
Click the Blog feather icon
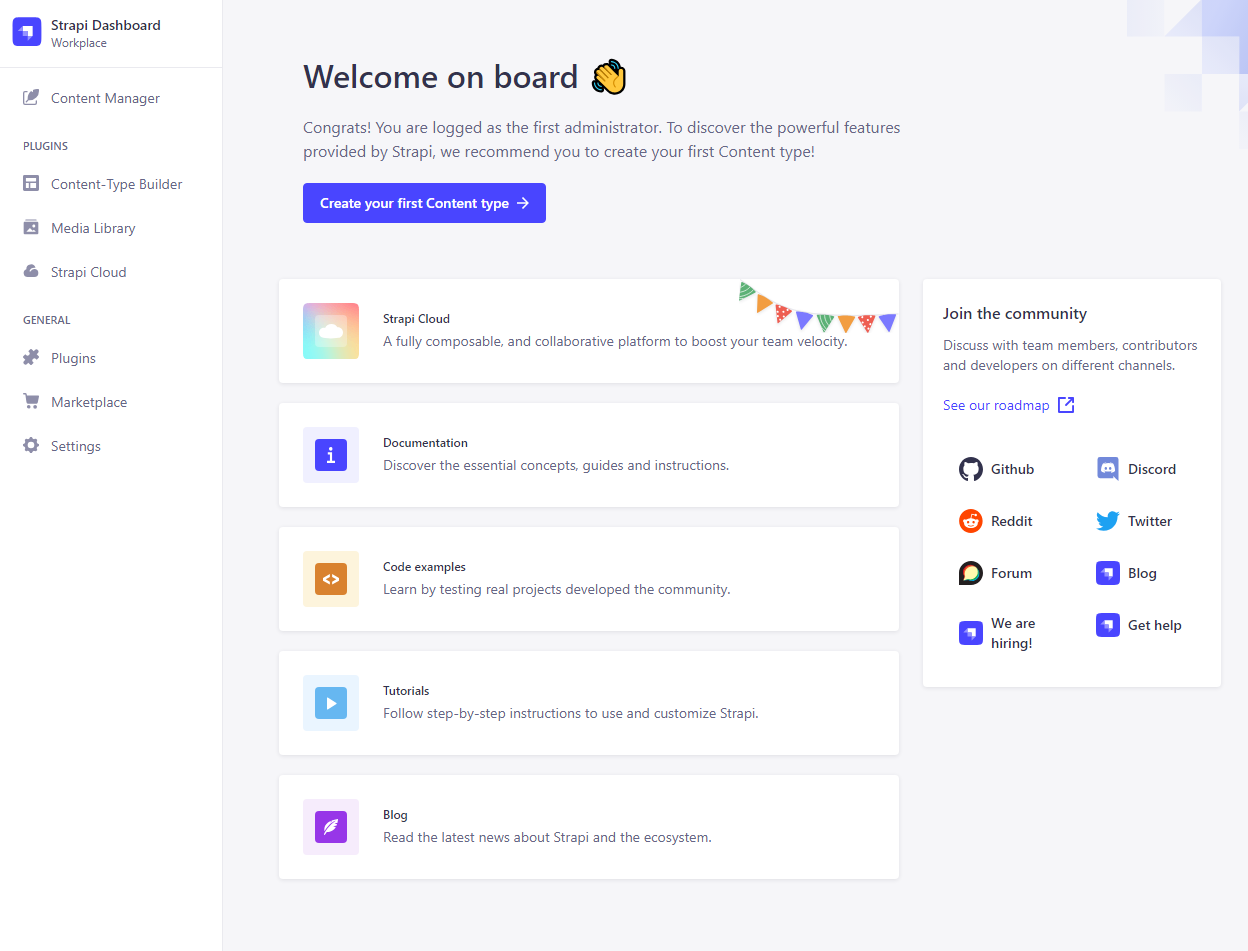(331, 827)
